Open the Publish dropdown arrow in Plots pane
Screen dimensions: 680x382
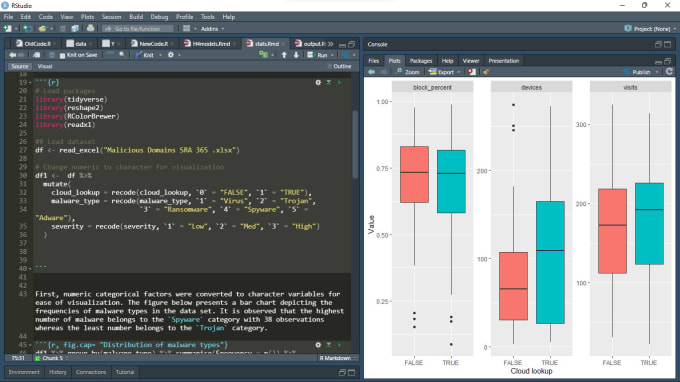tap(657, 72)
